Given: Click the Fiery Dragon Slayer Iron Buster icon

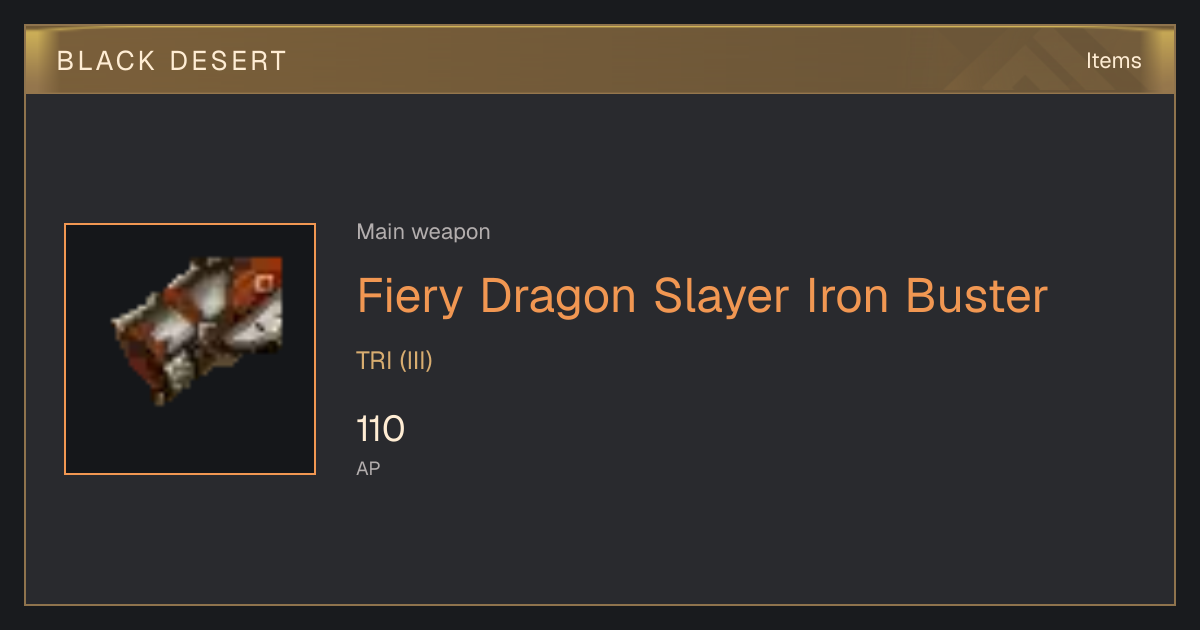Looking at the screenshot, I should 197,331.
